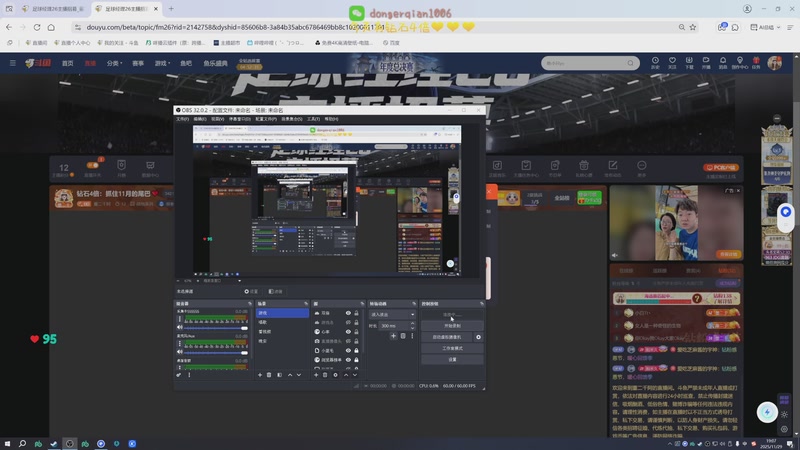Delete the selected scene in OBS

coord(269,375)
